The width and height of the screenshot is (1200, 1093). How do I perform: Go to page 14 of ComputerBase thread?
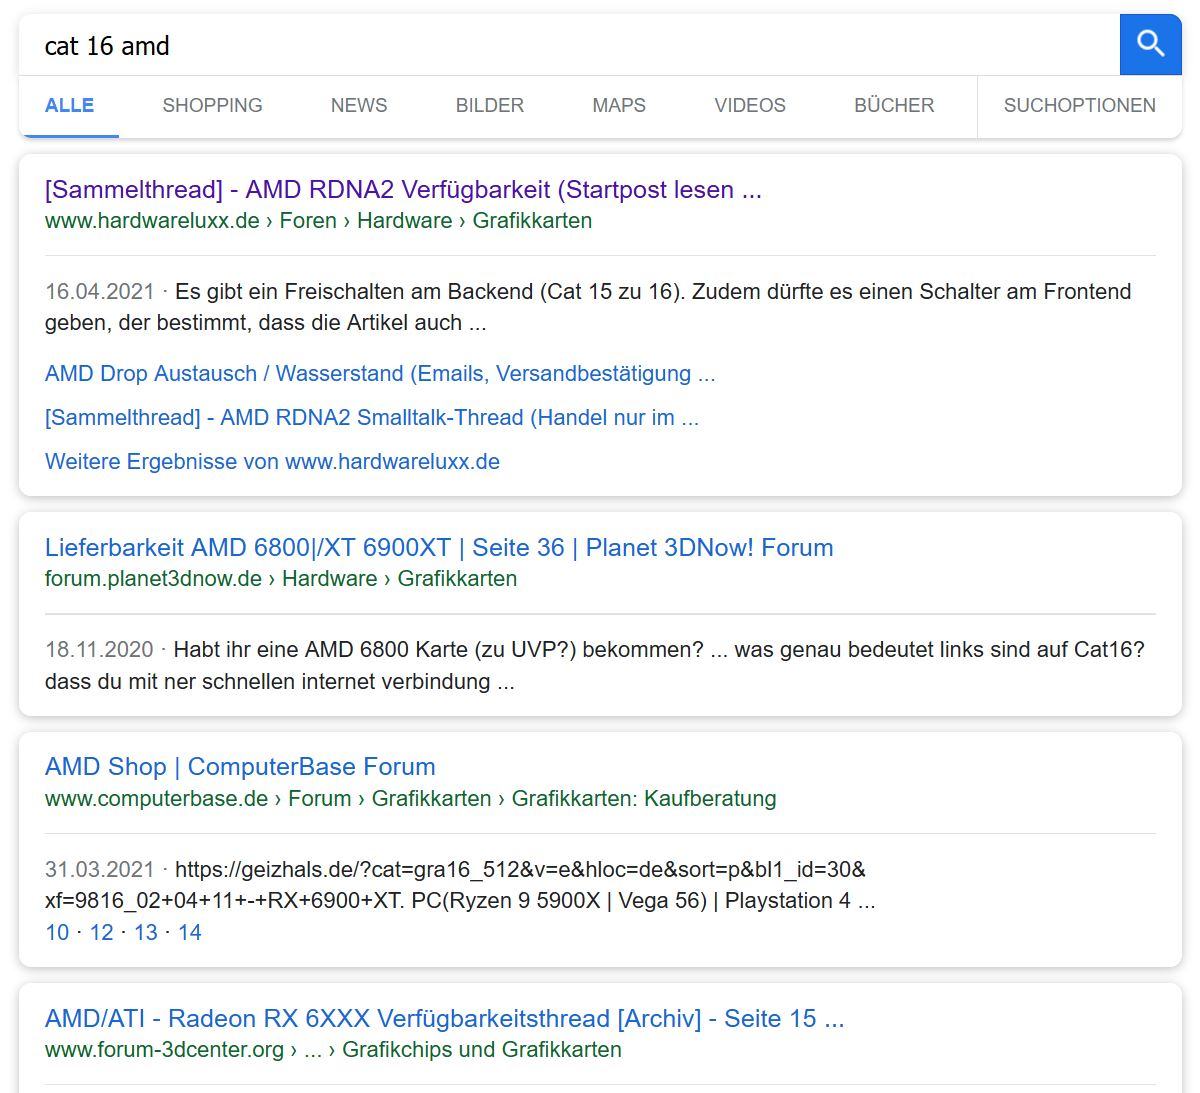click(x=190, y=933)
